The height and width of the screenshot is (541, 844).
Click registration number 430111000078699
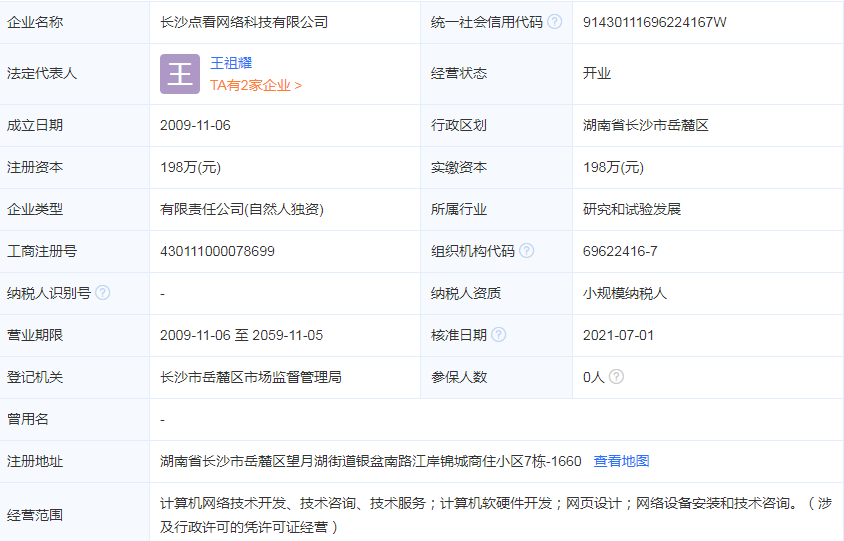click(217, 251)
